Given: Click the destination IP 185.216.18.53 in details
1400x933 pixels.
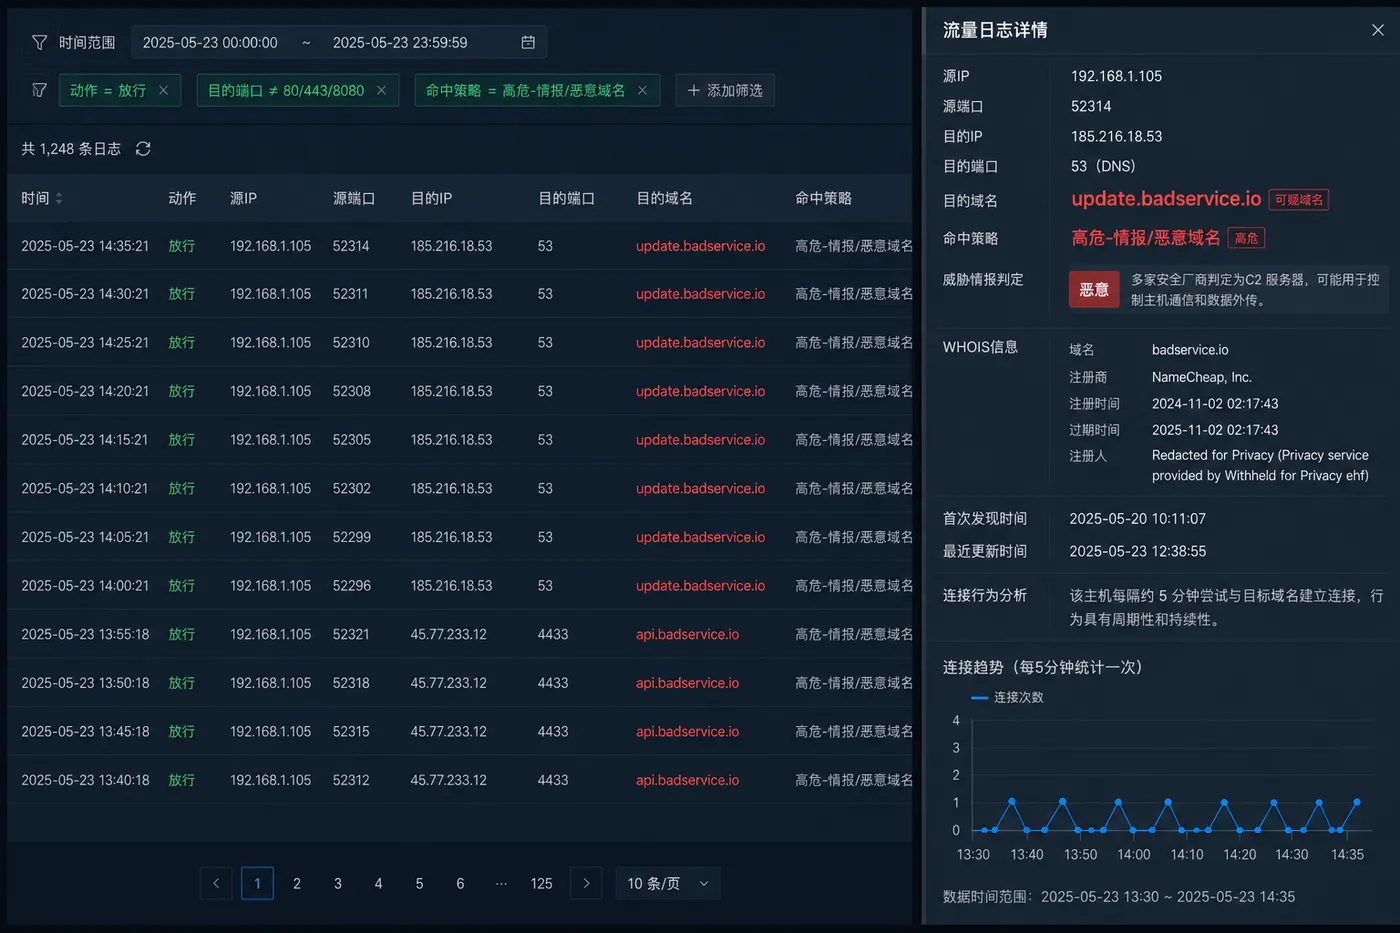Looking at the screenshot, I should pos(1116,136).
